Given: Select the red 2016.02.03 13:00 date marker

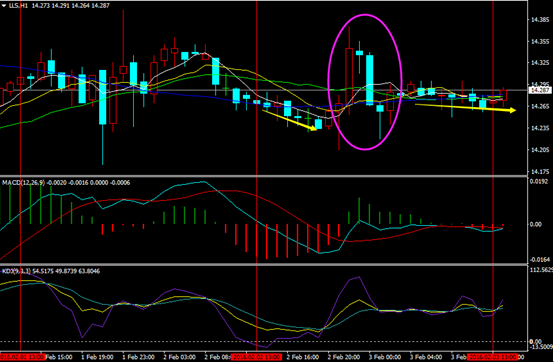Looking at the screenshot, I should coord(493,357).
